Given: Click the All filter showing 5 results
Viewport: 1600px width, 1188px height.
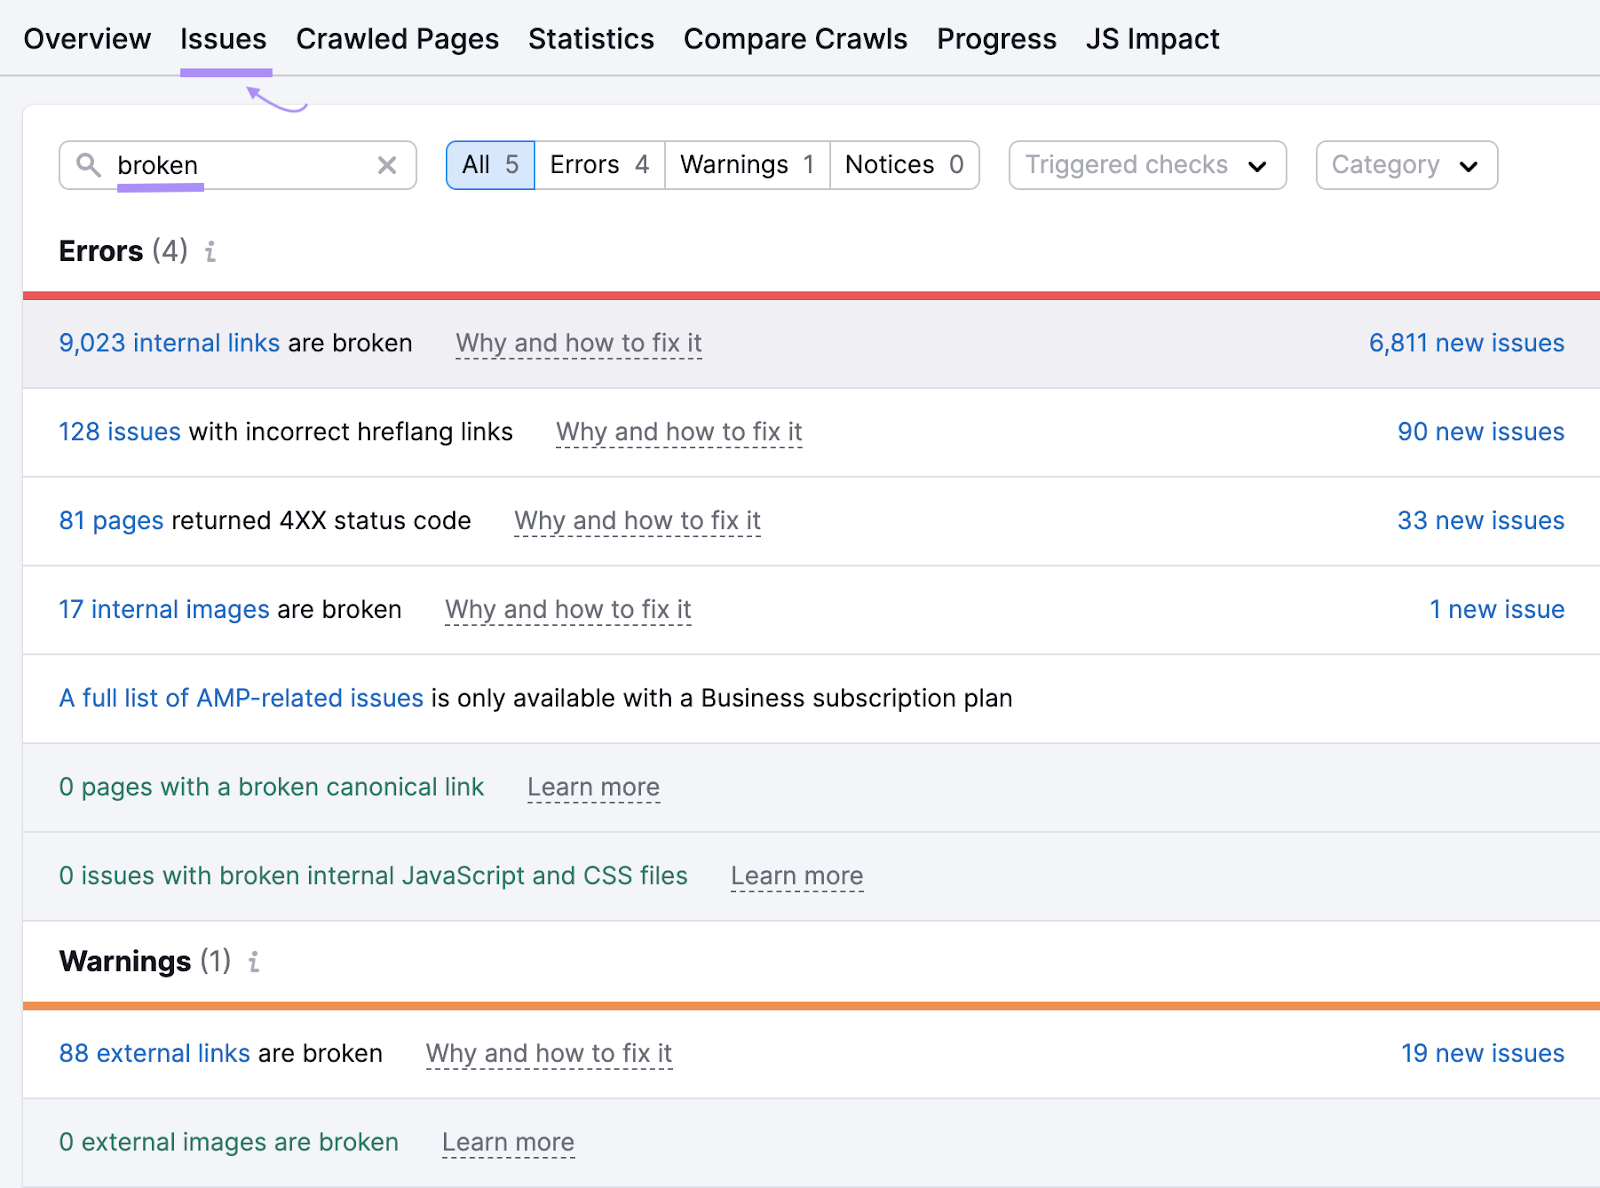Looking at the screenshot, I should point(489,165).
